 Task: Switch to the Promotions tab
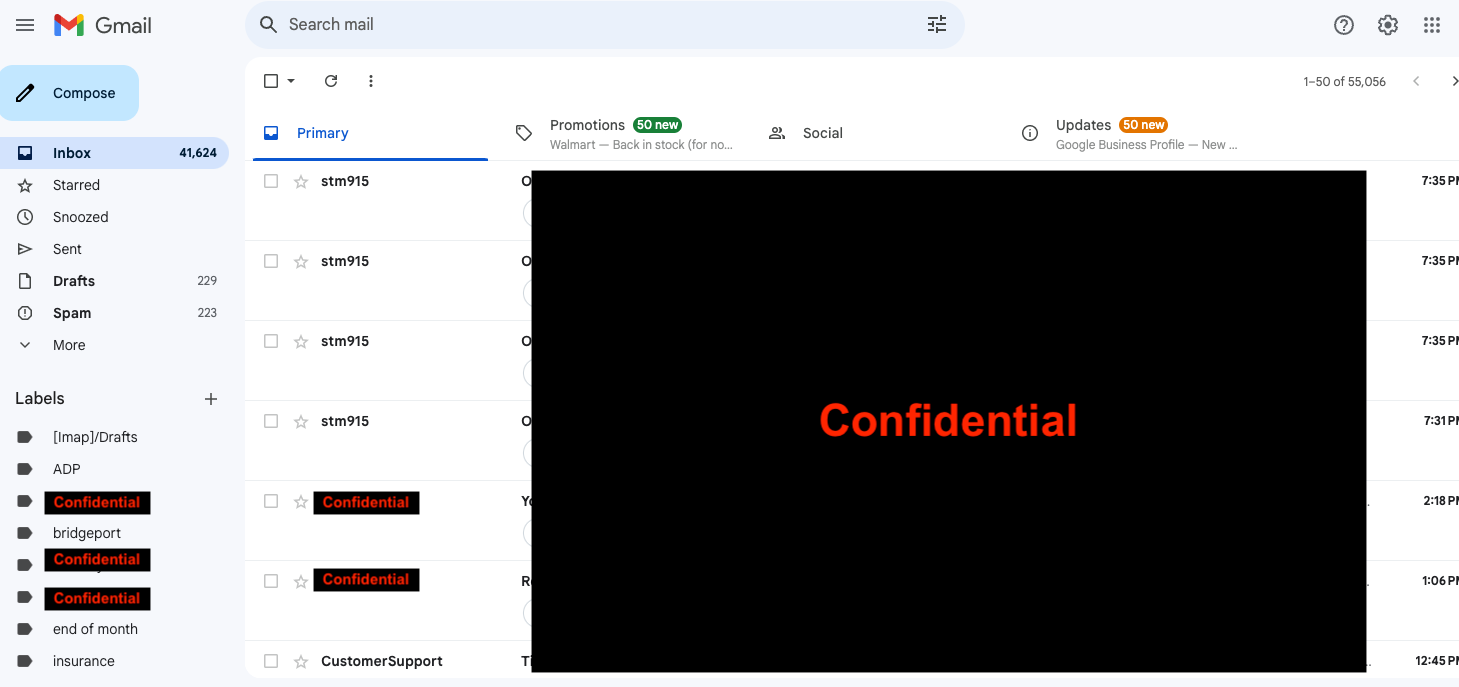(625, 133)
